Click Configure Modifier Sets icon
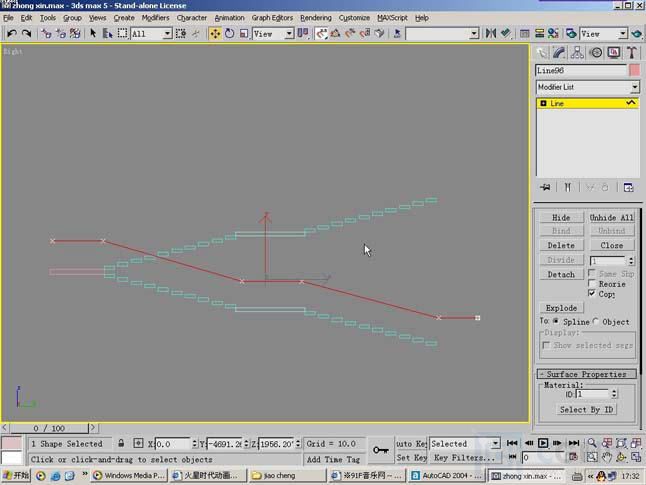Screen dimensions: 646x485 [629, 187]
